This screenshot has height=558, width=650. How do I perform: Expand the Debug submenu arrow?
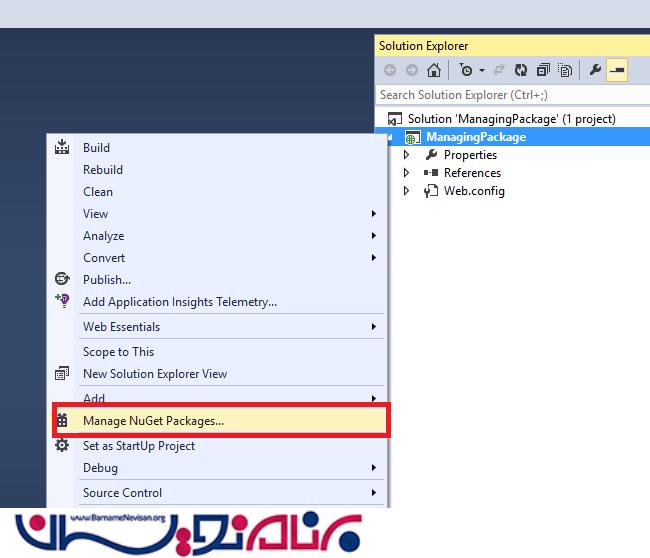(x=374, y=468)
